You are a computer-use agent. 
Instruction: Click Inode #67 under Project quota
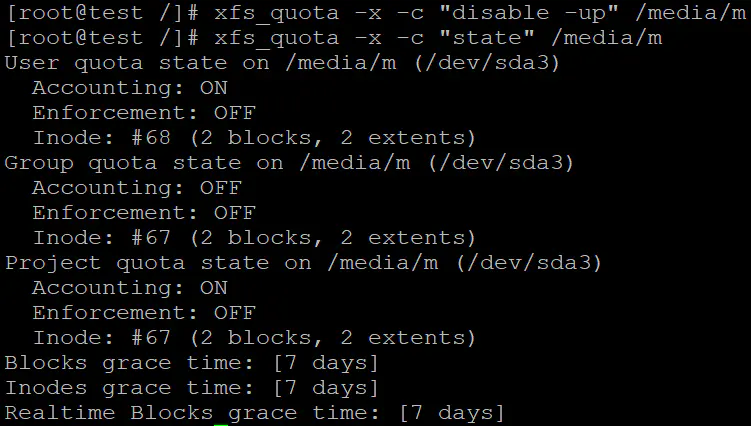(101, 338)
